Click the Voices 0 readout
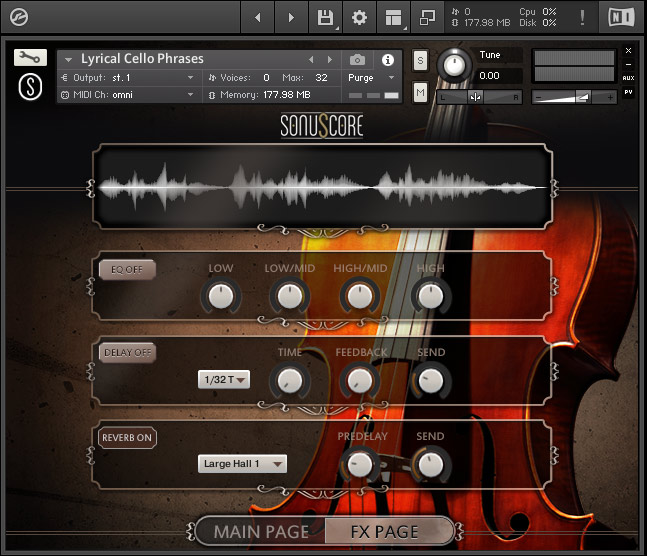Image resolution: width=647 pixels, height=556 pixels. (239, 78)
